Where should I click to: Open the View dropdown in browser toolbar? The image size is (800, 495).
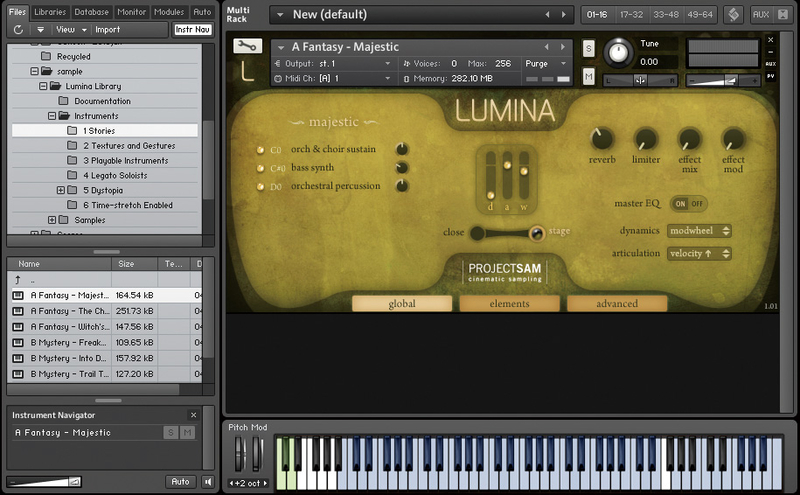tap(71, 30)
